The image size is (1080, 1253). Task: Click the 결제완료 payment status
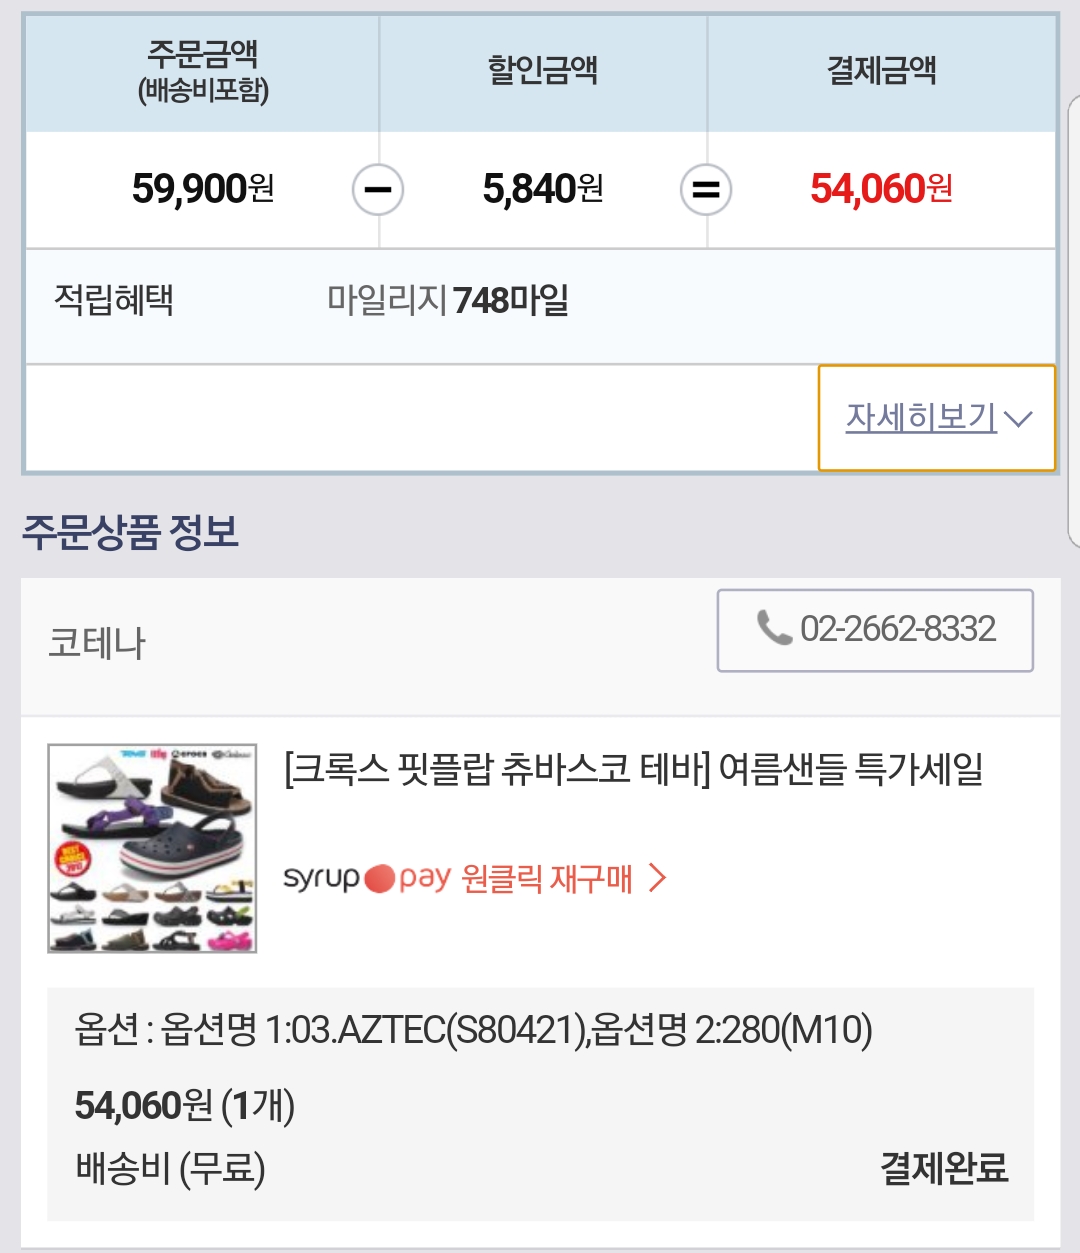(x=943, y=1168)
